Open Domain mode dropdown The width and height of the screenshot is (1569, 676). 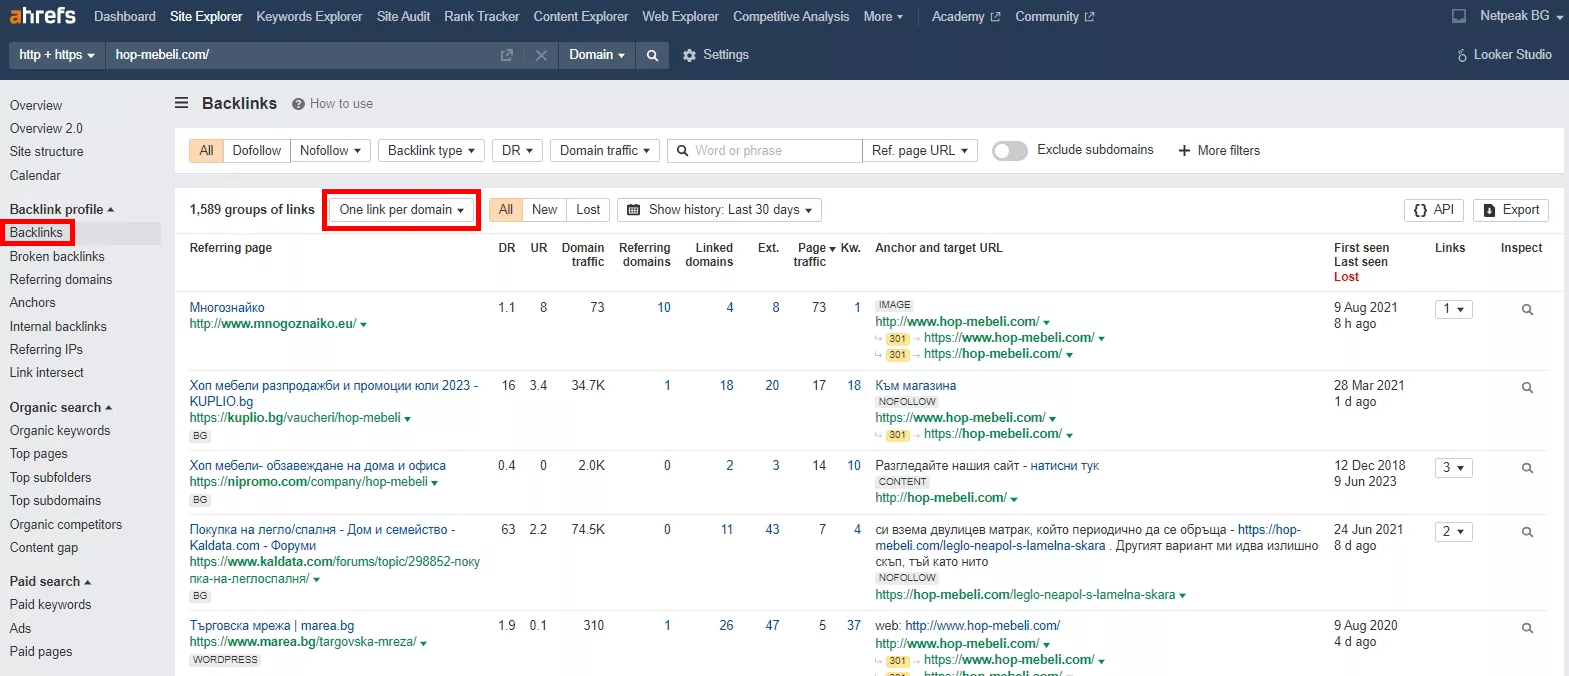click(597, 55)
